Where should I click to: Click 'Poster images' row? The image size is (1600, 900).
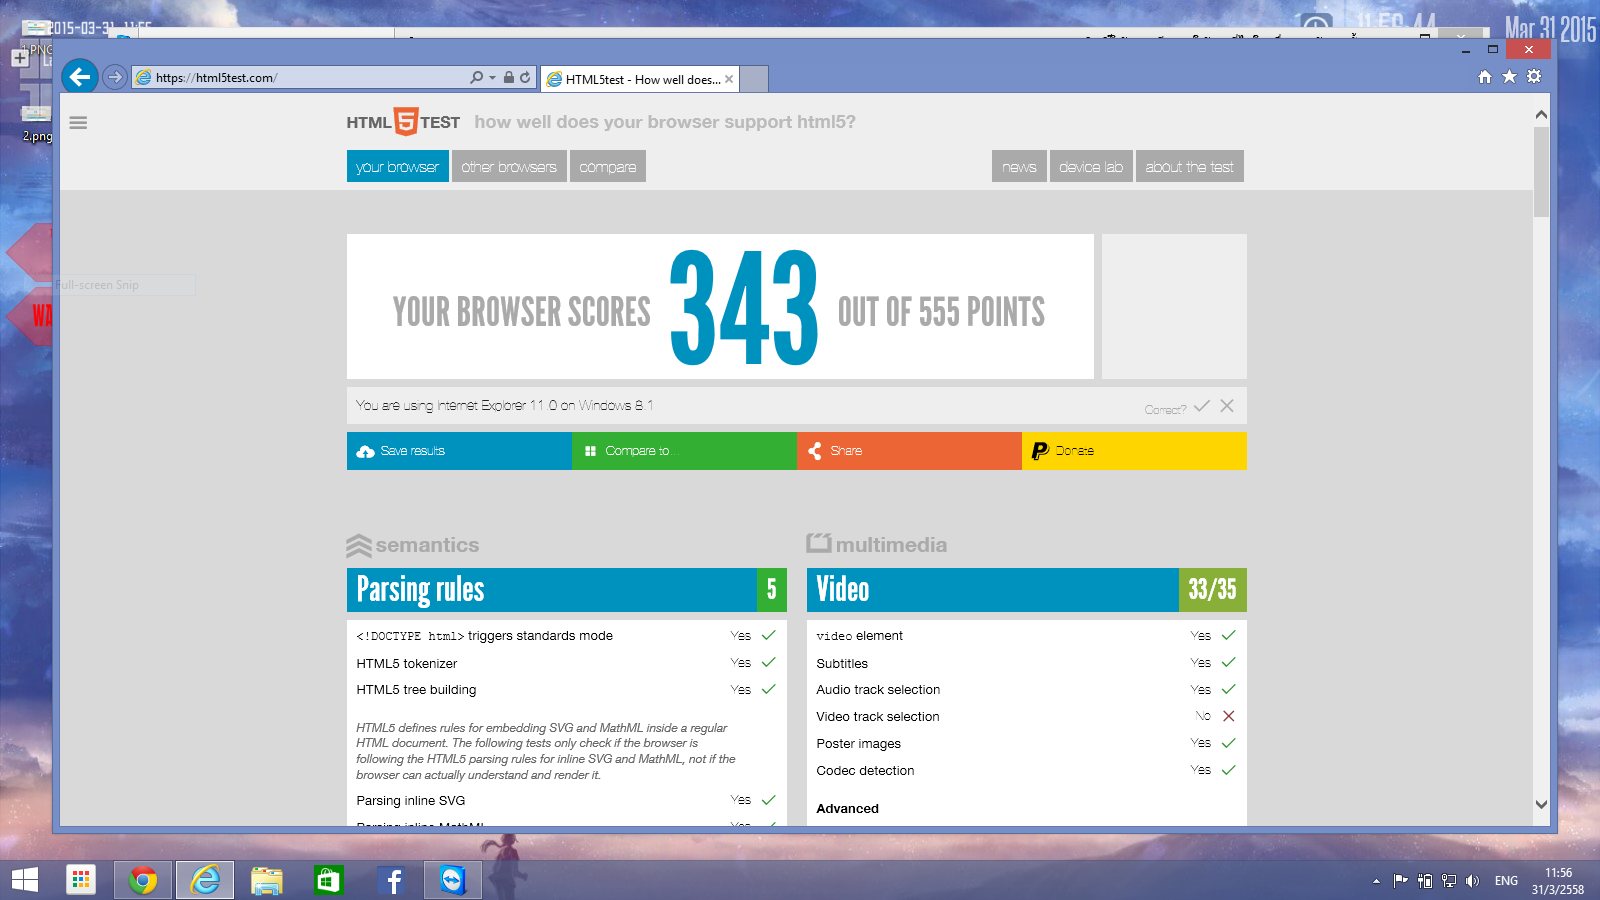click(x=1027, y=744)
